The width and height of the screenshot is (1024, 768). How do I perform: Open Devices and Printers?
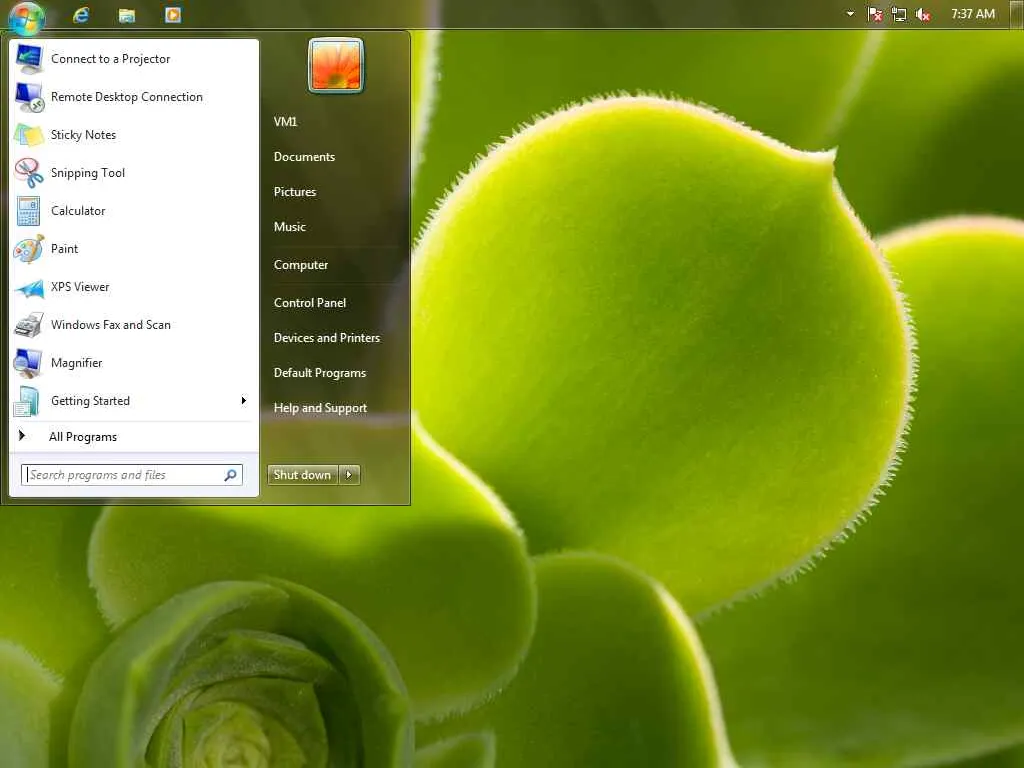click(327, 338)
